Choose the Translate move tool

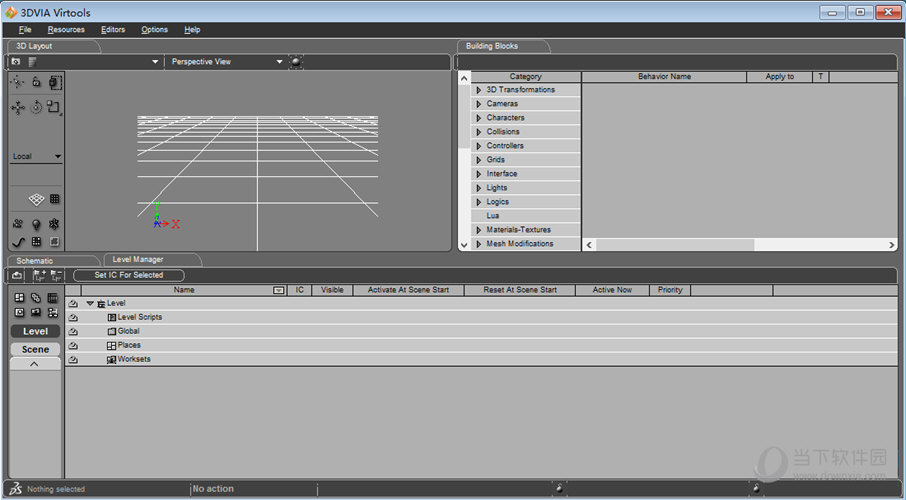click(18, 108)
